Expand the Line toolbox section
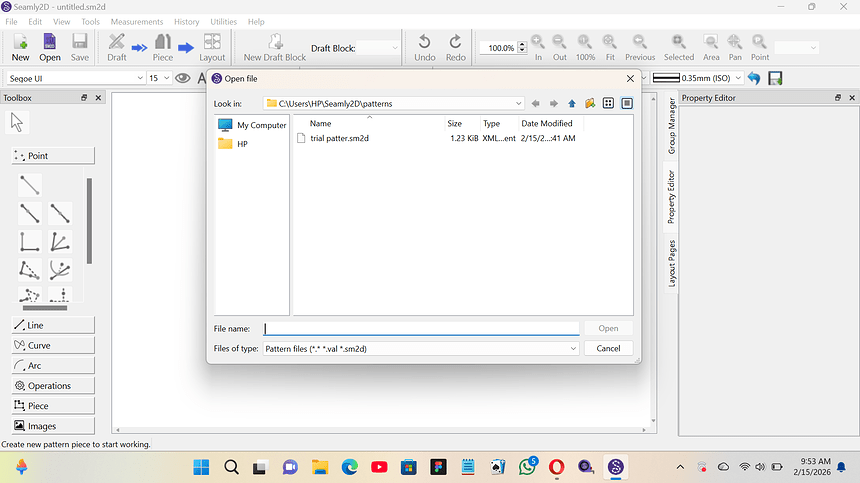 tap(53, 325)
